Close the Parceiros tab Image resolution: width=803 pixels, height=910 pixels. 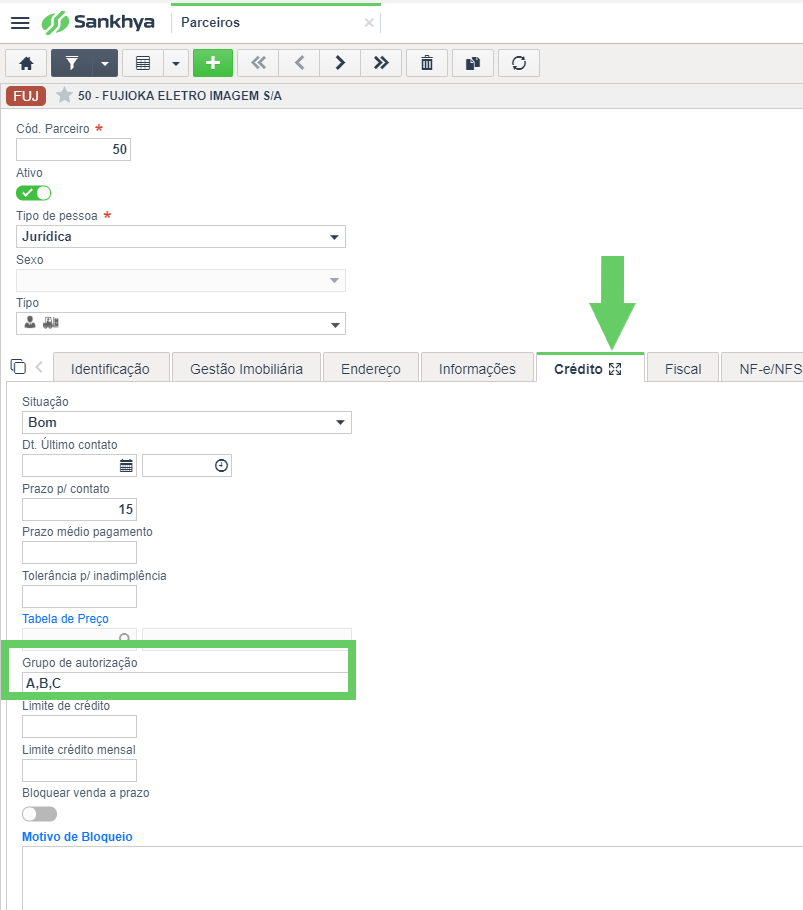coord(369,23)
